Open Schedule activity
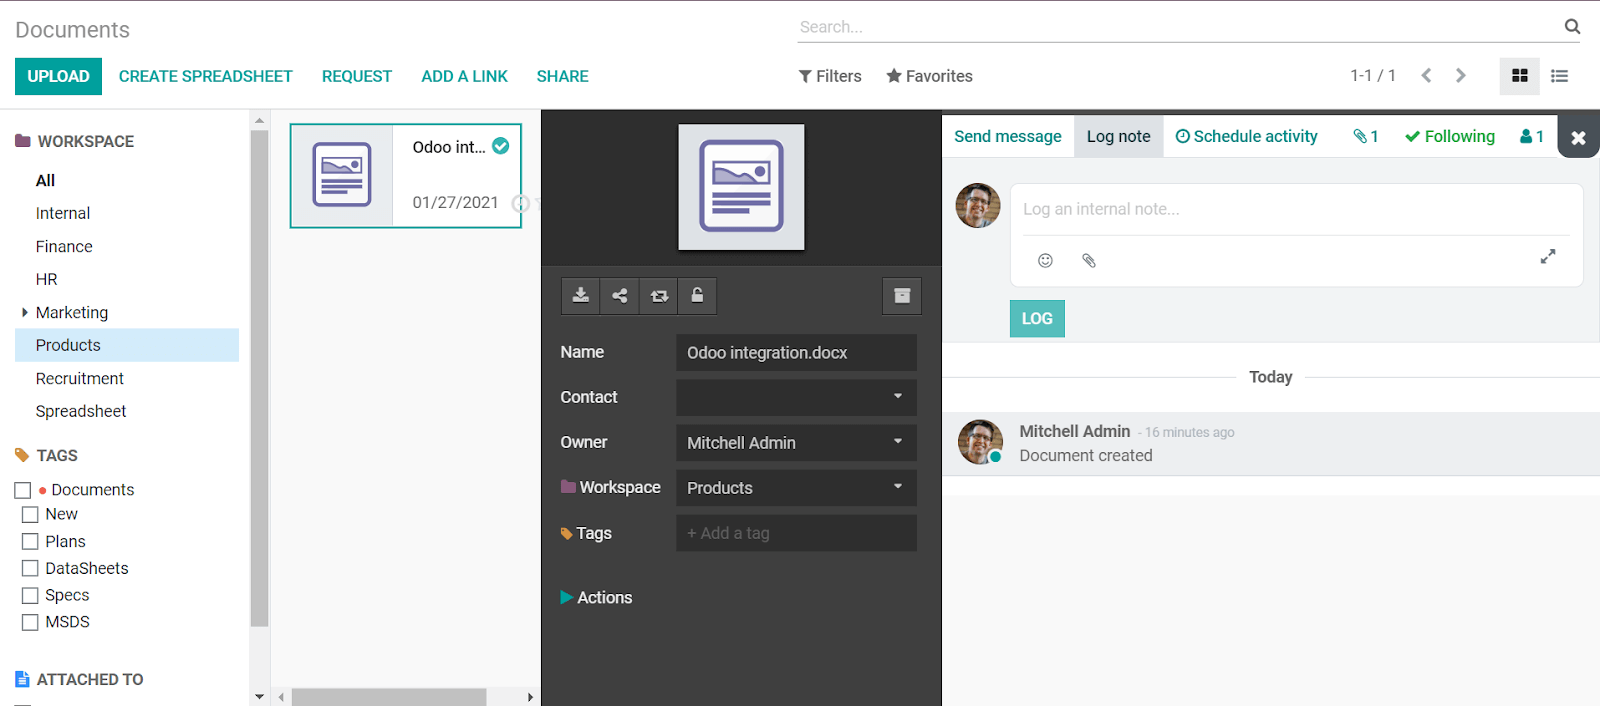The image size is (1600, 706). coord(1246,137)
